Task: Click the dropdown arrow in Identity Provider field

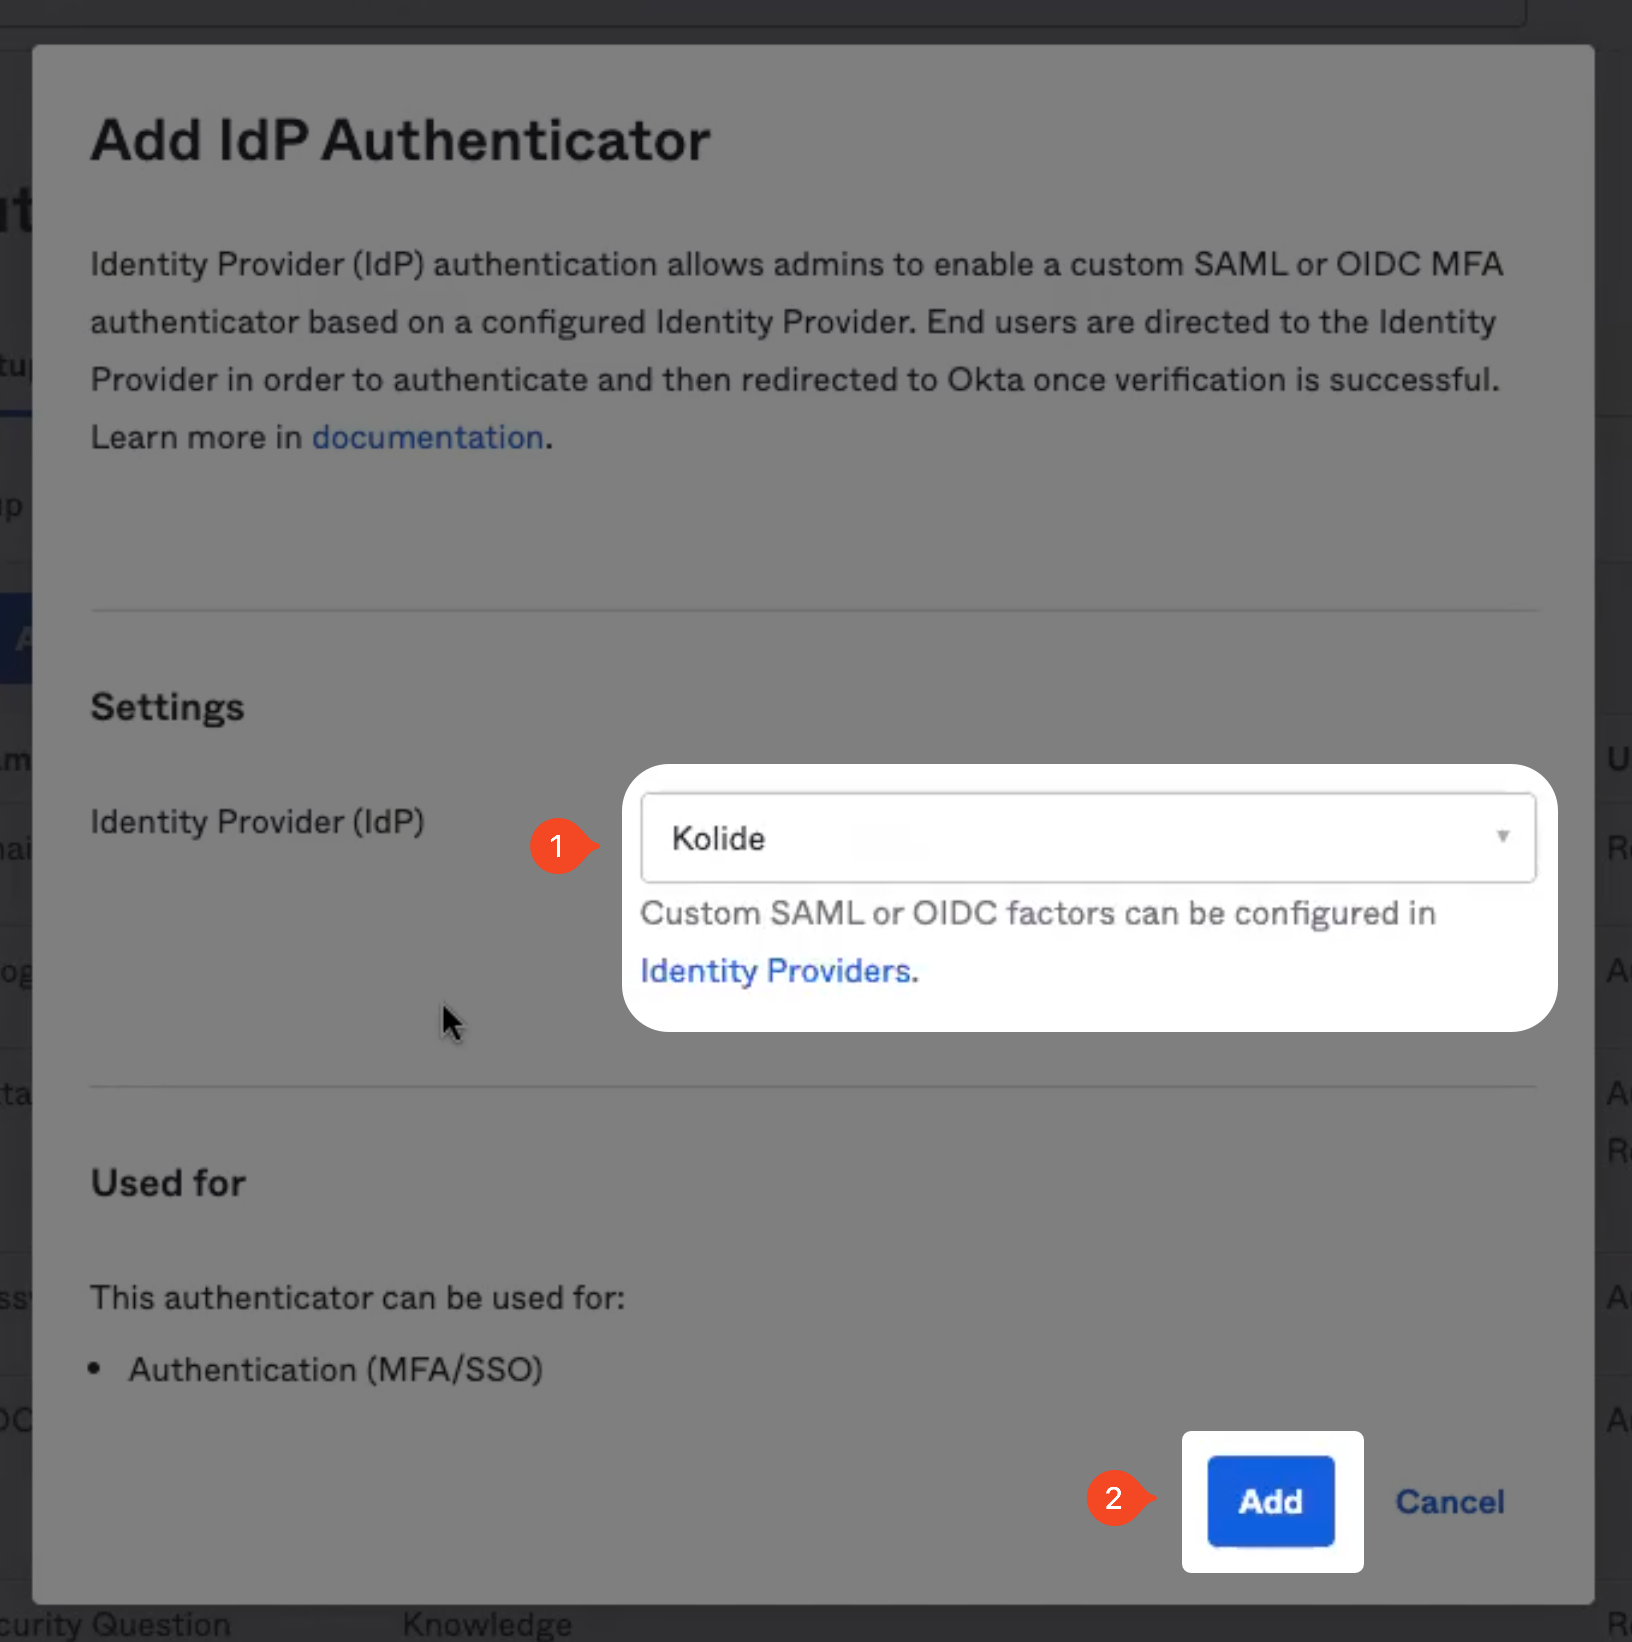Action: (1502, 836)
